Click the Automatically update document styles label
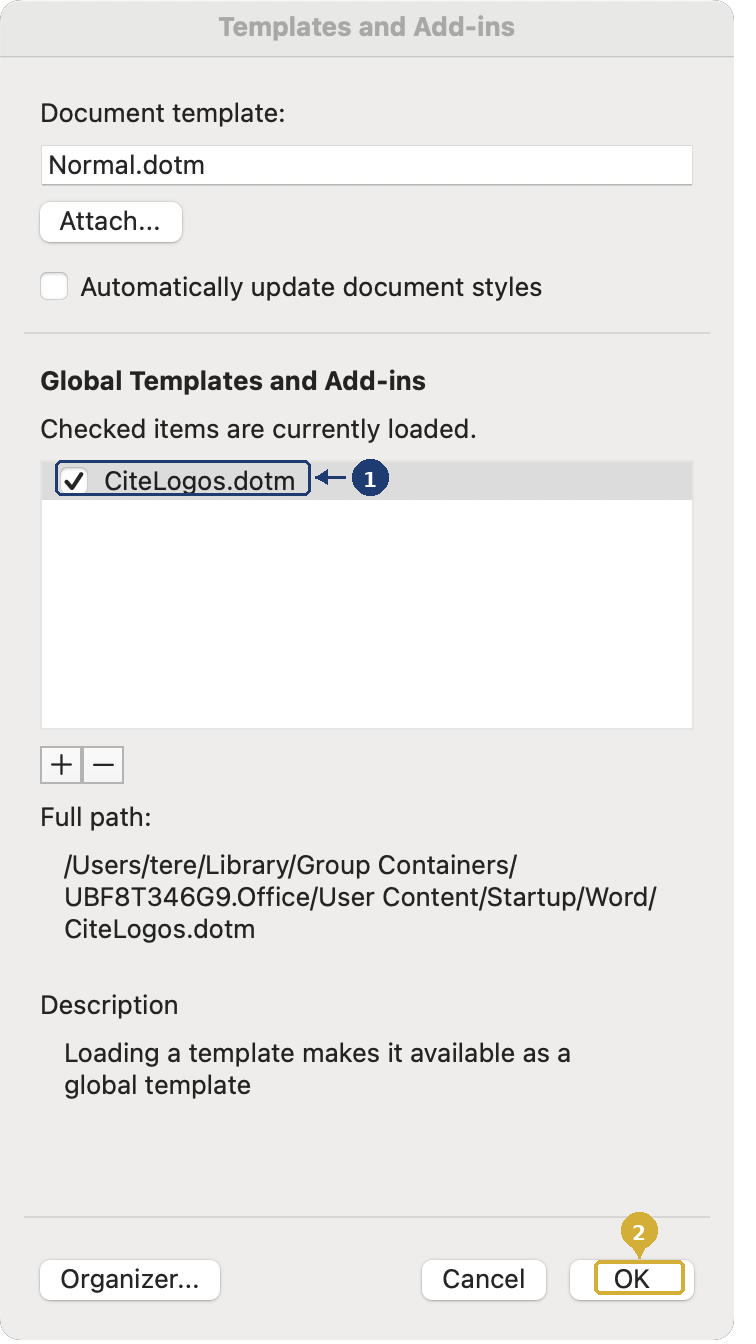 click(311, 288)
